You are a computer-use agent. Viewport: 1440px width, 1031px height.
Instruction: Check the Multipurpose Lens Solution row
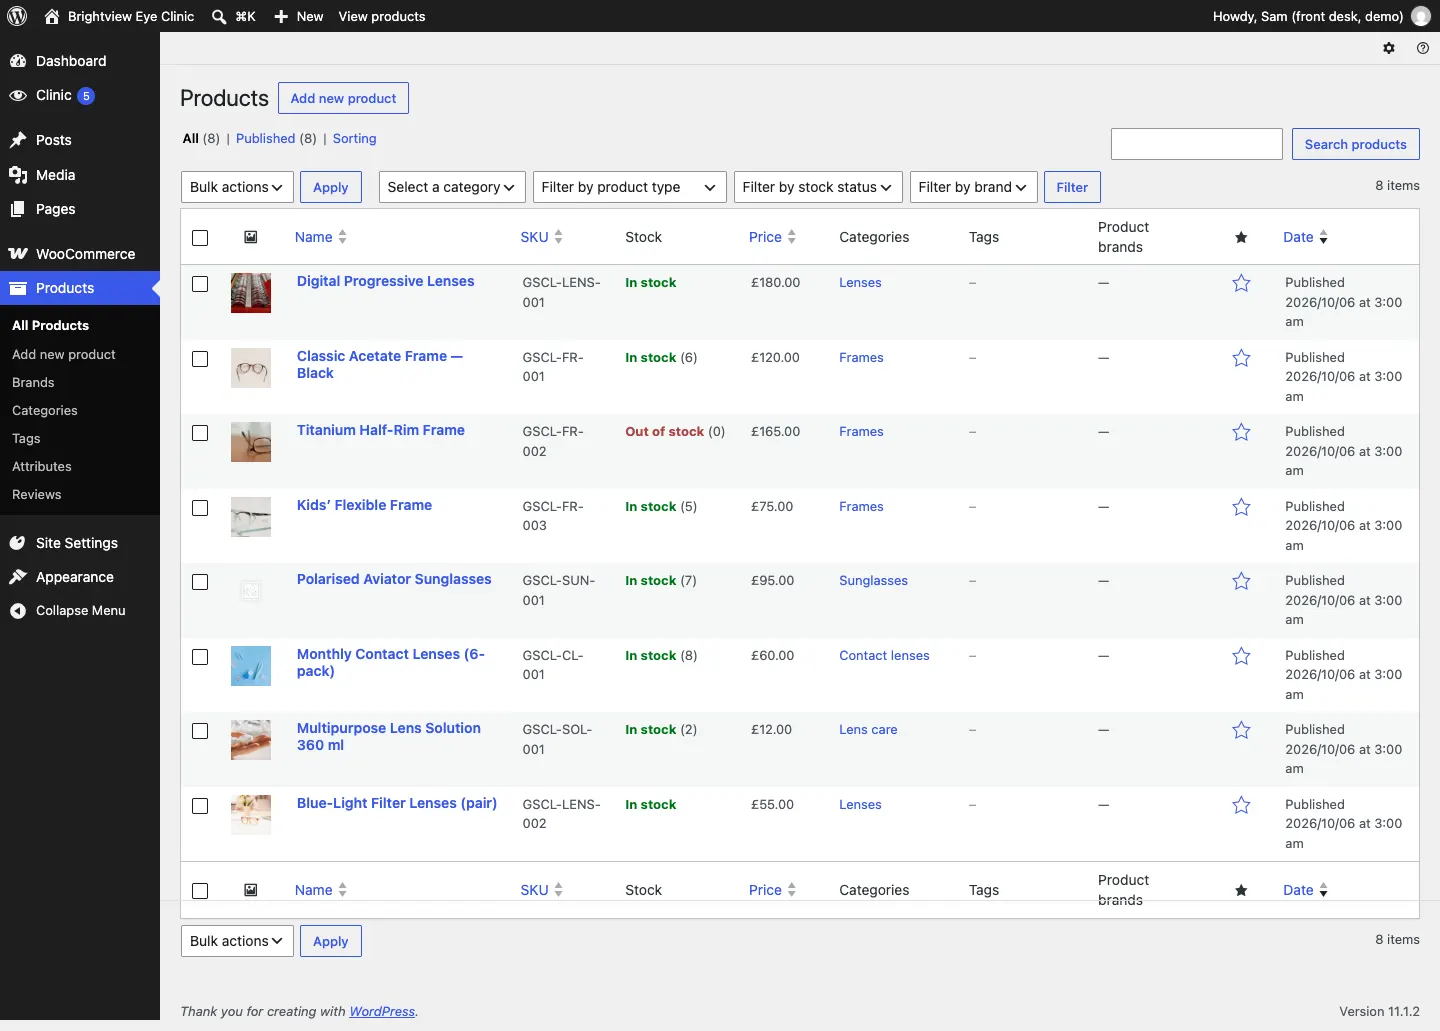coord(200,731)
